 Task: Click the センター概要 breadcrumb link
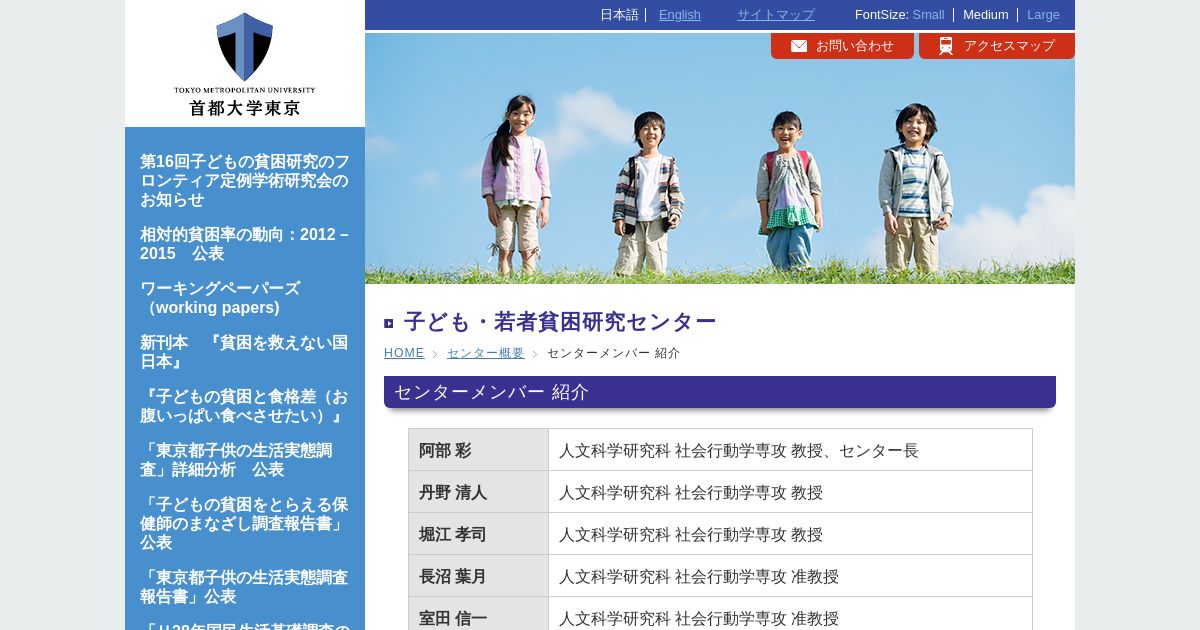485,353
